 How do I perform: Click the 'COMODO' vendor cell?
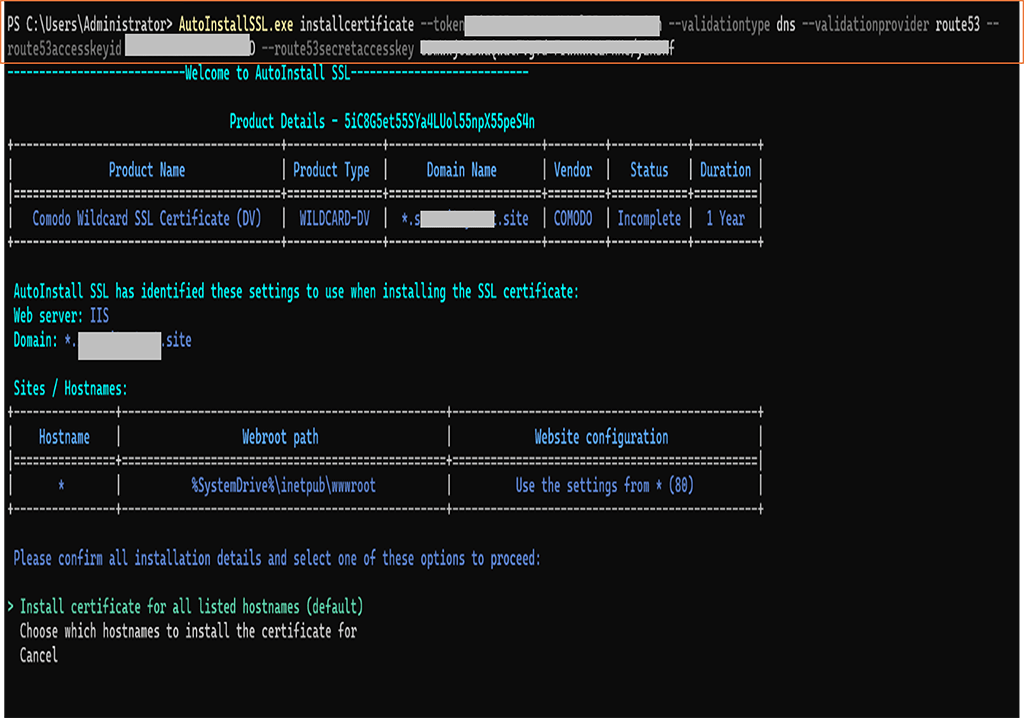(573, 218)
